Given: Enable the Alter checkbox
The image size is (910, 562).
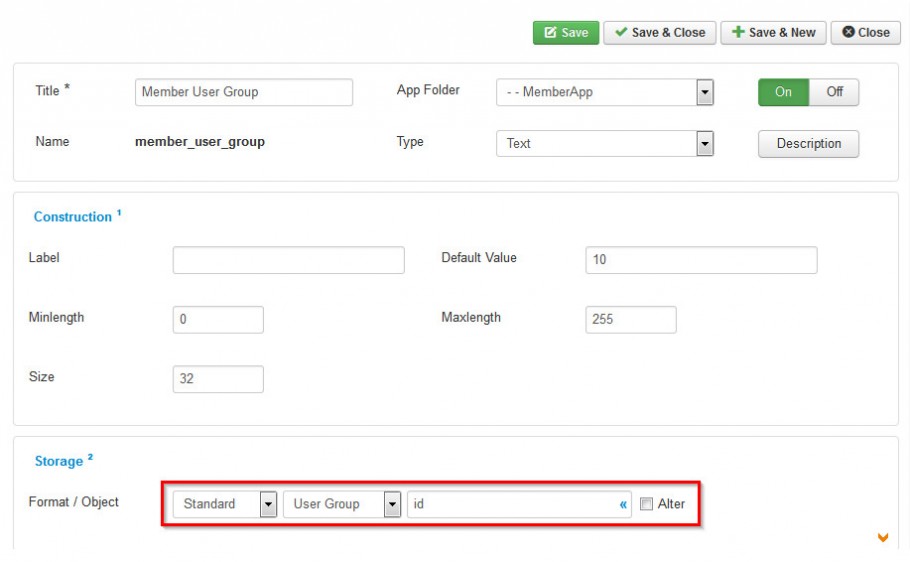Looking at the screenshot, I should coord(646,504).
